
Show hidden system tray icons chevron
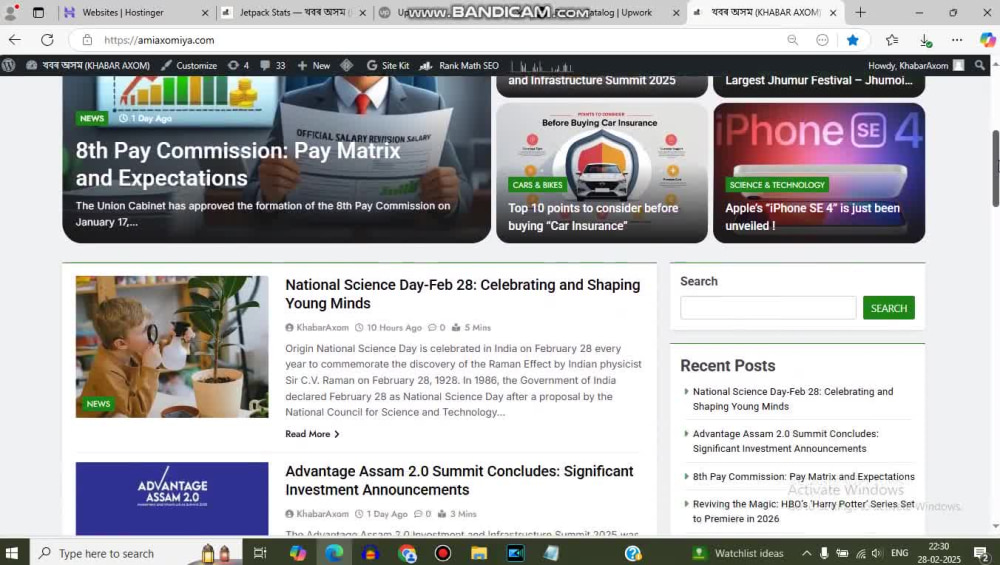click(806, 553)
